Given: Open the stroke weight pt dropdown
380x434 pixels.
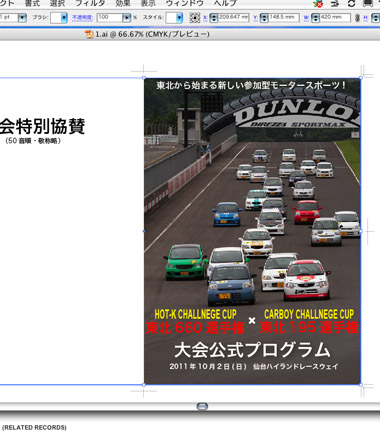Looking at the screenshot, I should (x=22, y=18).
